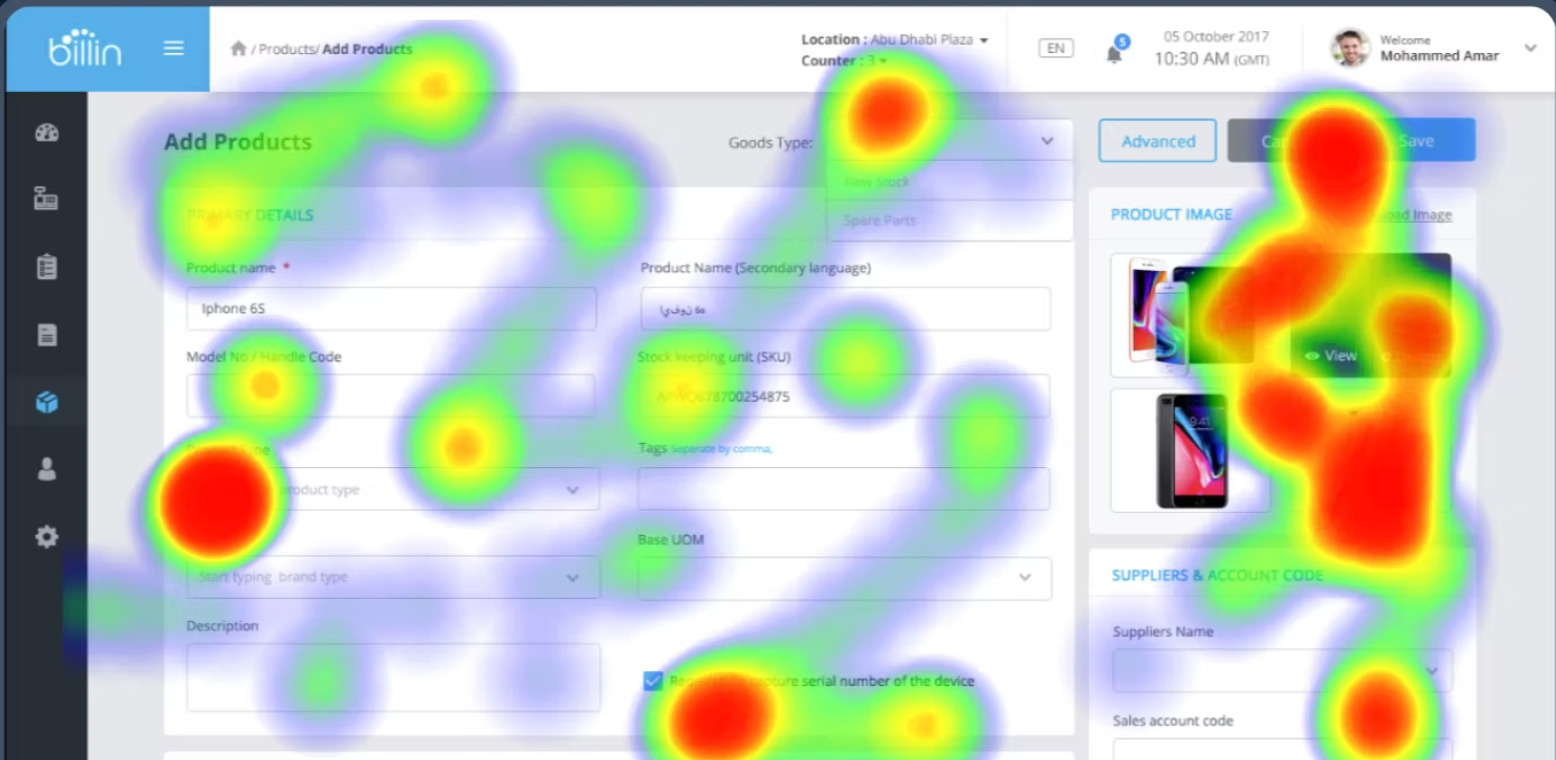Open the user profile sidebar icon
This screenshot has height=760, width=1556.
point(47,470)
